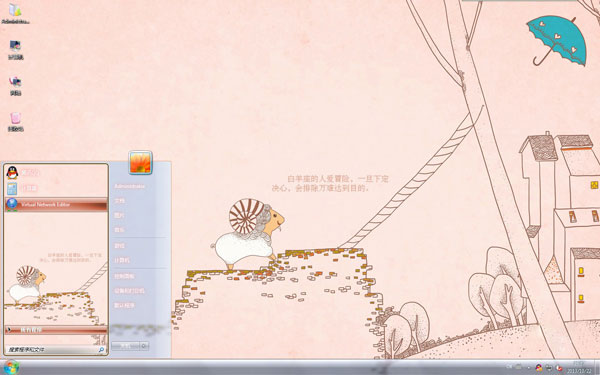Image resolution: width=600 pixels, height=375 pixels.
Task: Open the Computer desktop icon
Action: [15, 50]
